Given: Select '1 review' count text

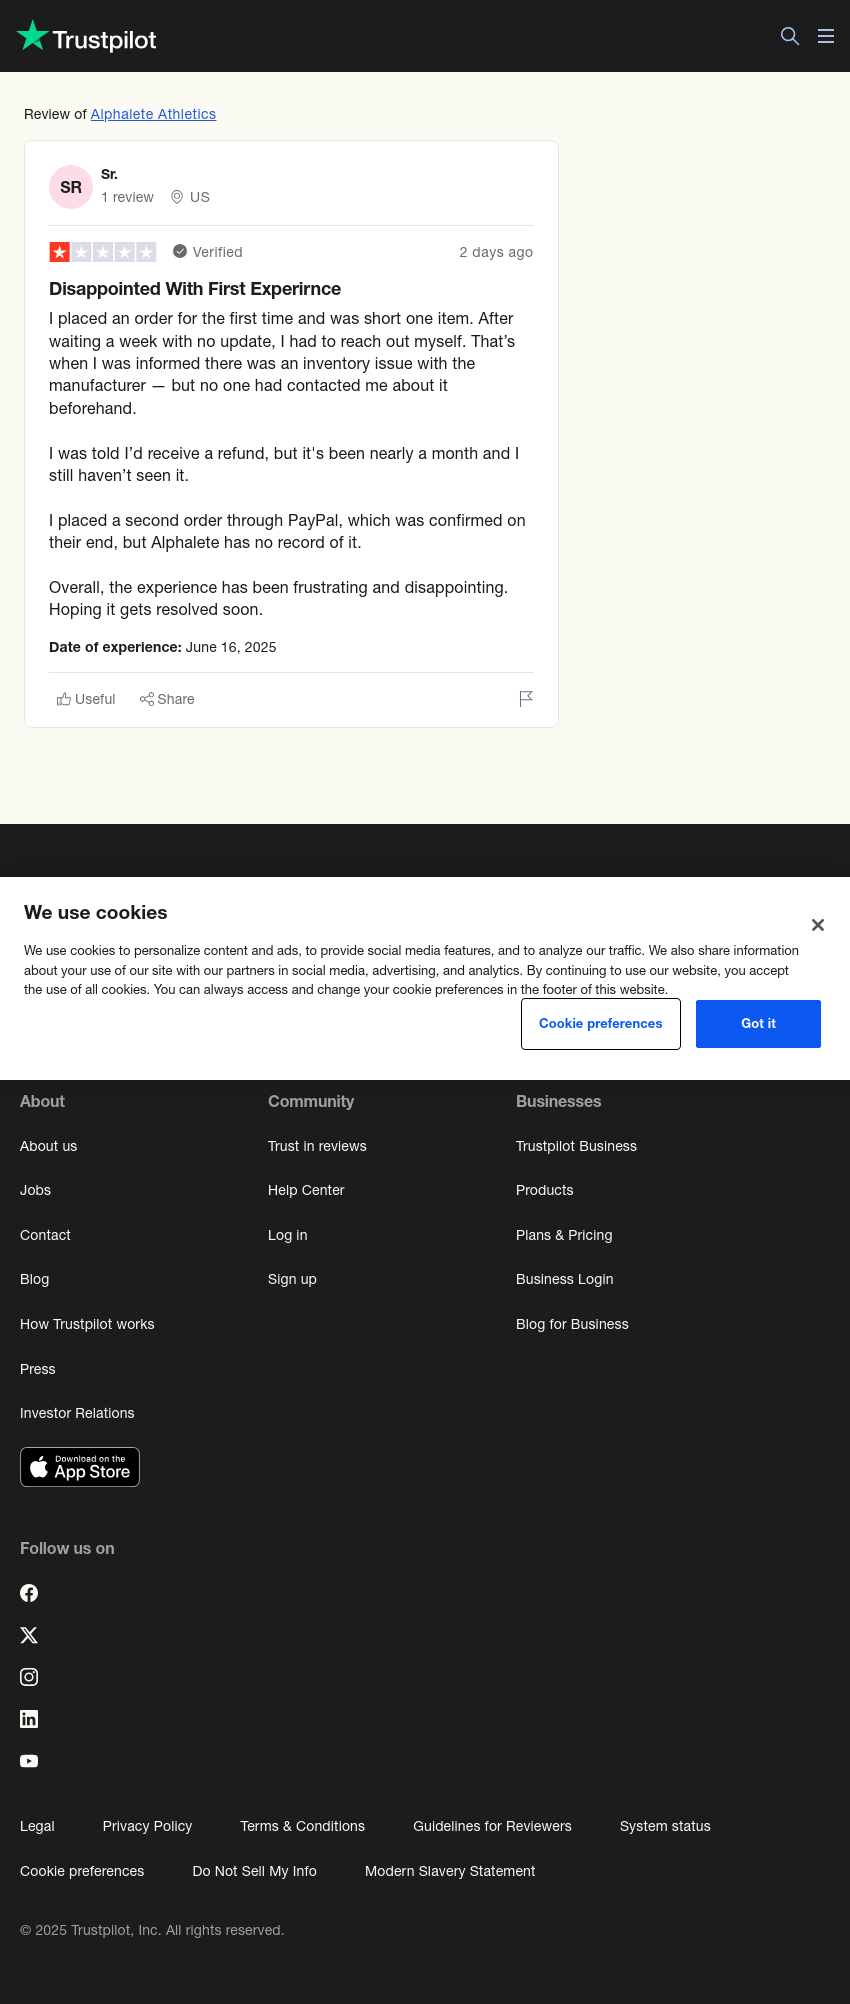Looking at the screenshot, I should pos(127,197).
